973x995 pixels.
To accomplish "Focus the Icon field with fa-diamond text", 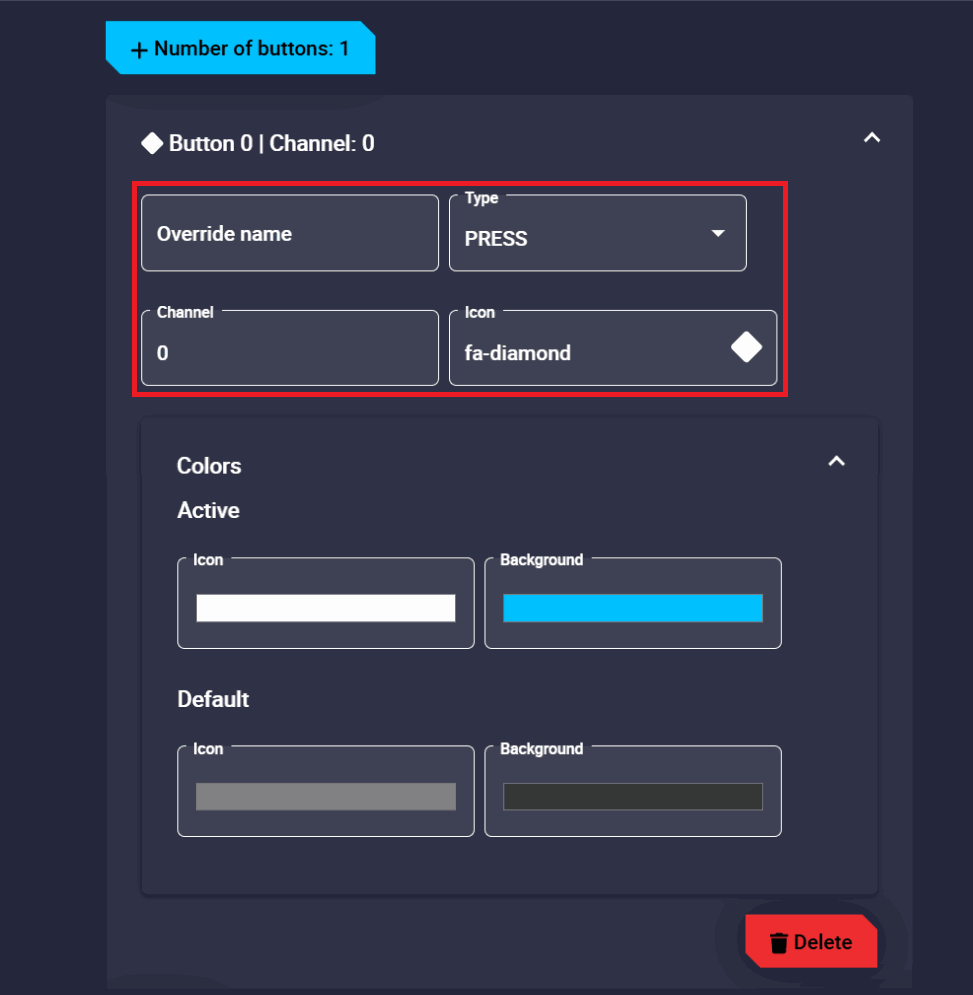I will [x=590, y=352].
